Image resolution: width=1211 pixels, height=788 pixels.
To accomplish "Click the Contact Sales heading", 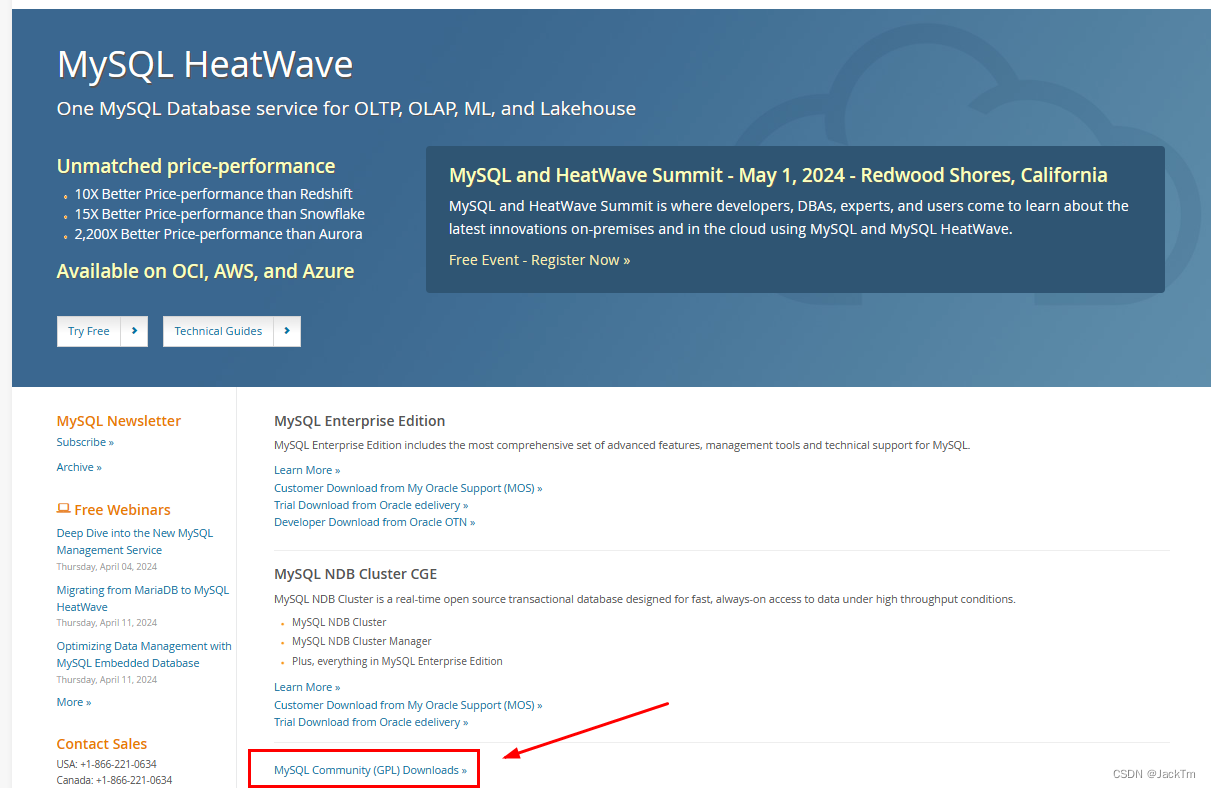I will (x=102, y=744).
